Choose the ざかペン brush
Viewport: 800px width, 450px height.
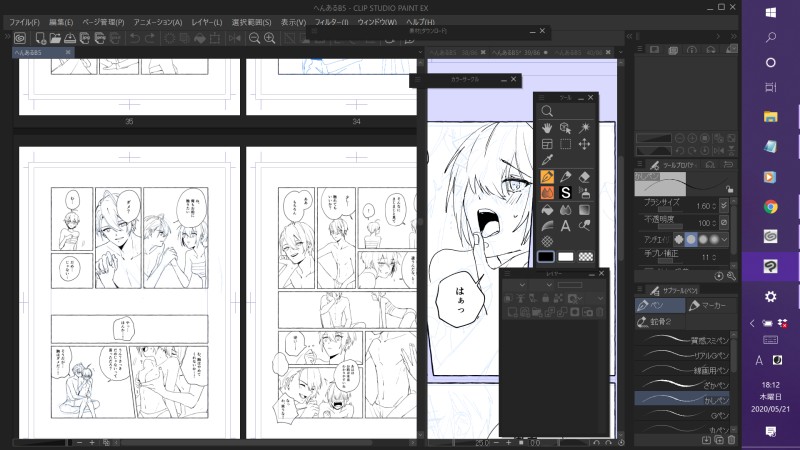682,384
